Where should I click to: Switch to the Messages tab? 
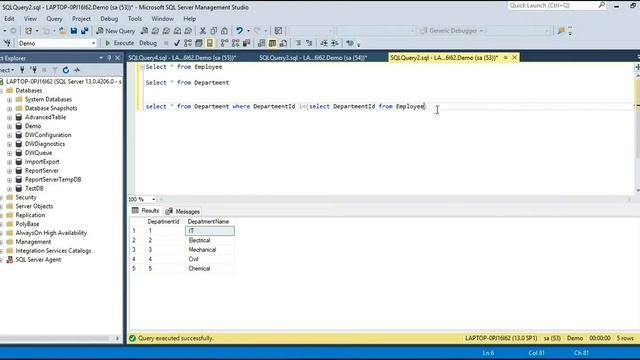(x=183, y=211)
